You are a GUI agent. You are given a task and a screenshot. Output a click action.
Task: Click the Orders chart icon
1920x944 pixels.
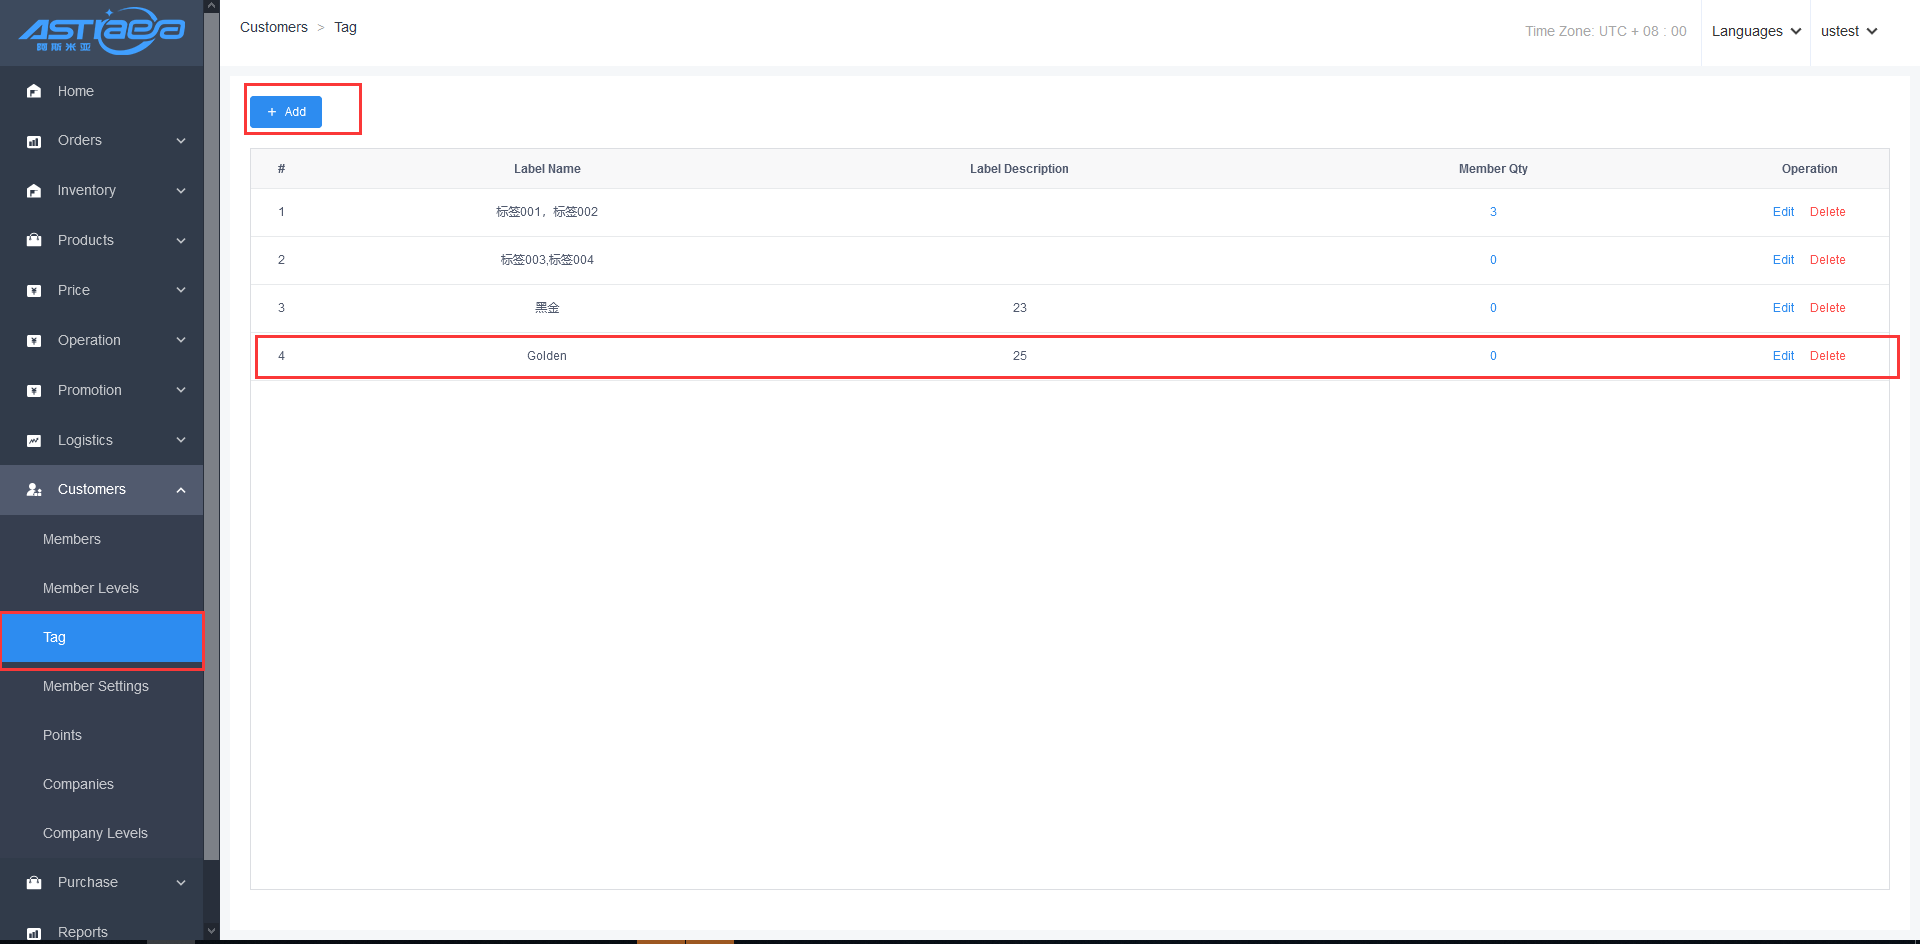click(x=34, y=141)
